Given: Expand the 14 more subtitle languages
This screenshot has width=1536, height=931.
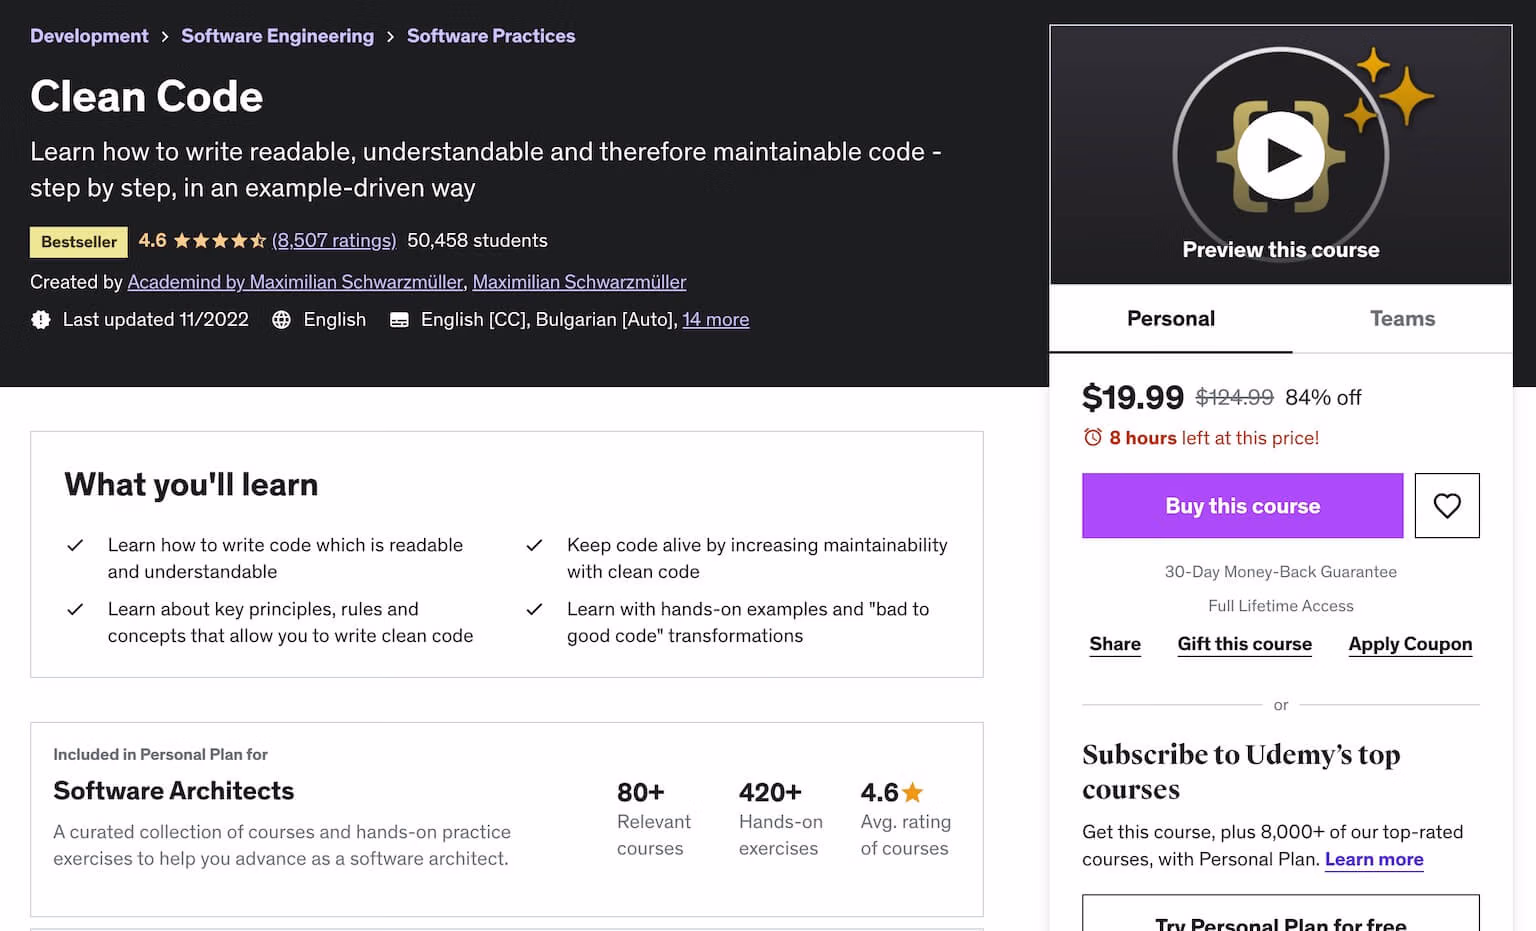Looking at the screenshot, I should point(715,320).
